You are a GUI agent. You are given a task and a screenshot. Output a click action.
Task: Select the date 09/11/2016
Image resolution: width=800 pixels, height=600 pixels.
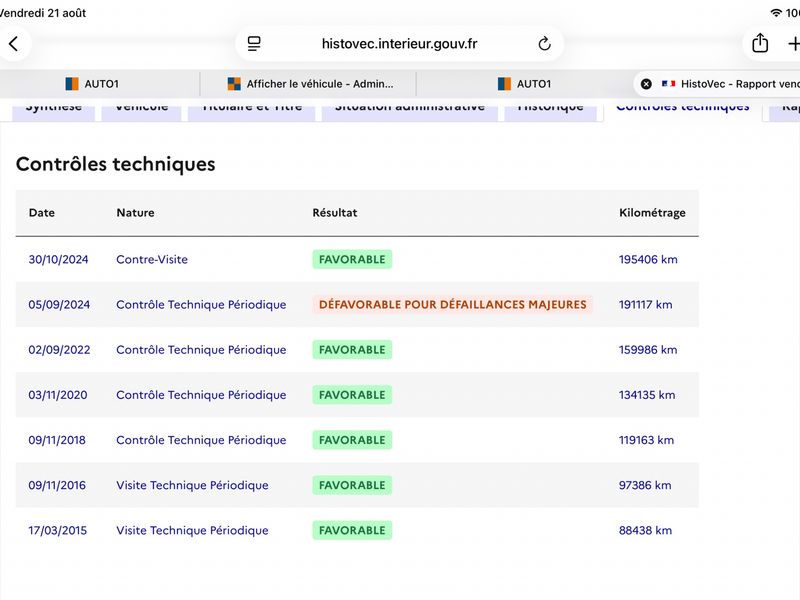point(57,485)
